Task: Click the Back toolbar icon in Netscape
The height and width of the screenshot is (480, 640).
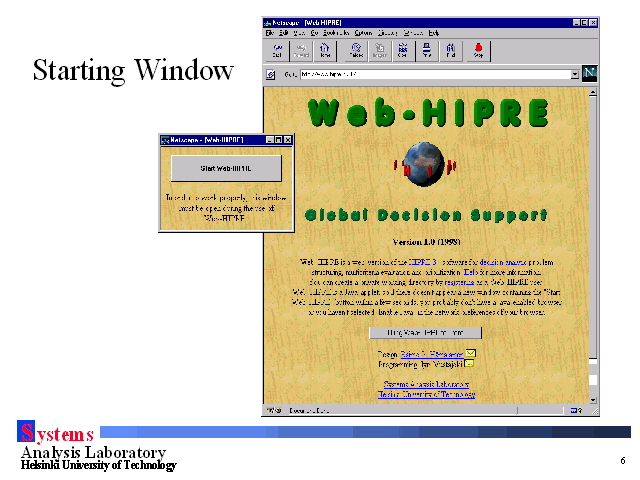Action: click(277, 50)
